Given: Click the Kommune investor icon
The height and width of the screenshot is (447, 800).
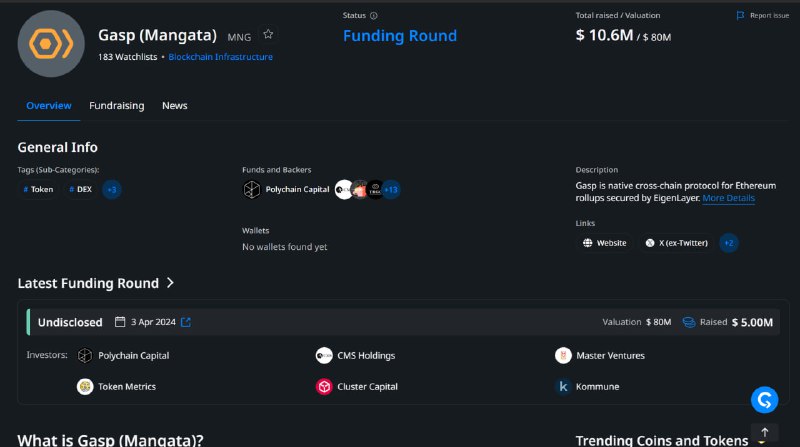Looking at the screenshot, I should click(563, 386).
